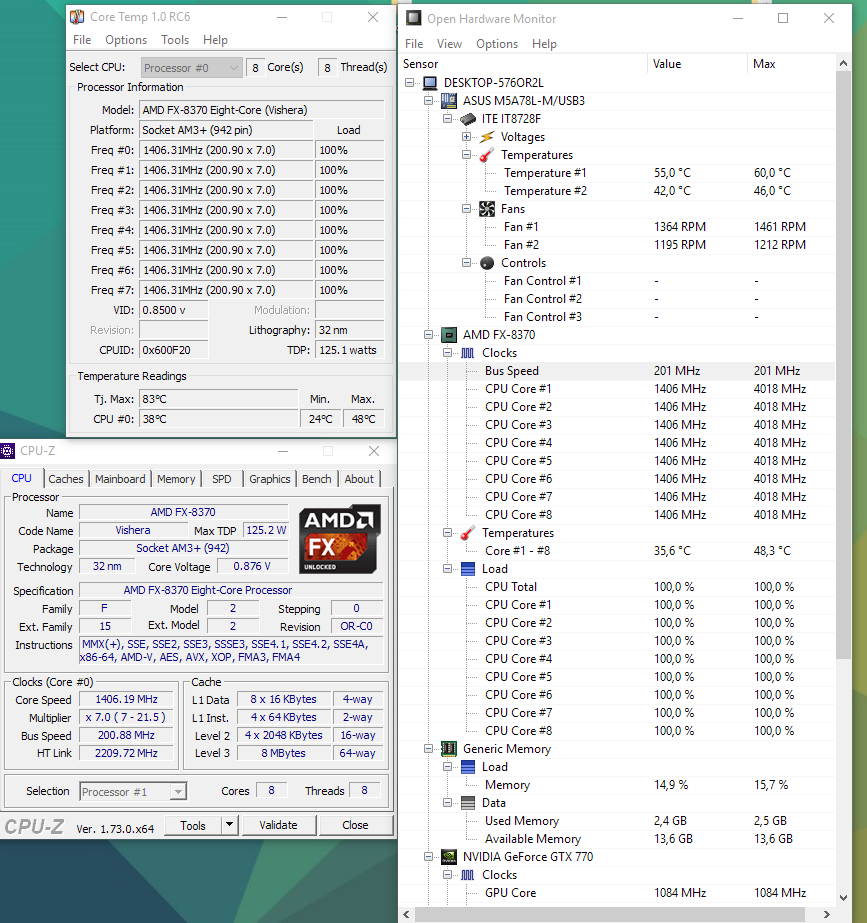
Task: Click the Open Hardware Monitor window icon
Action: (x=414, y=18)
